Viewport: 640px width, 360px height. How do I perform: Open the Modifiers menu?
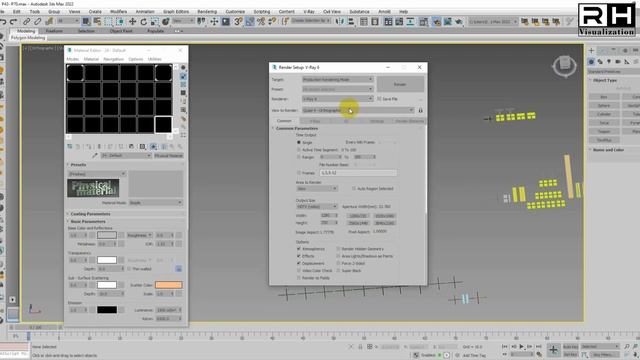(x=118, y=11)
